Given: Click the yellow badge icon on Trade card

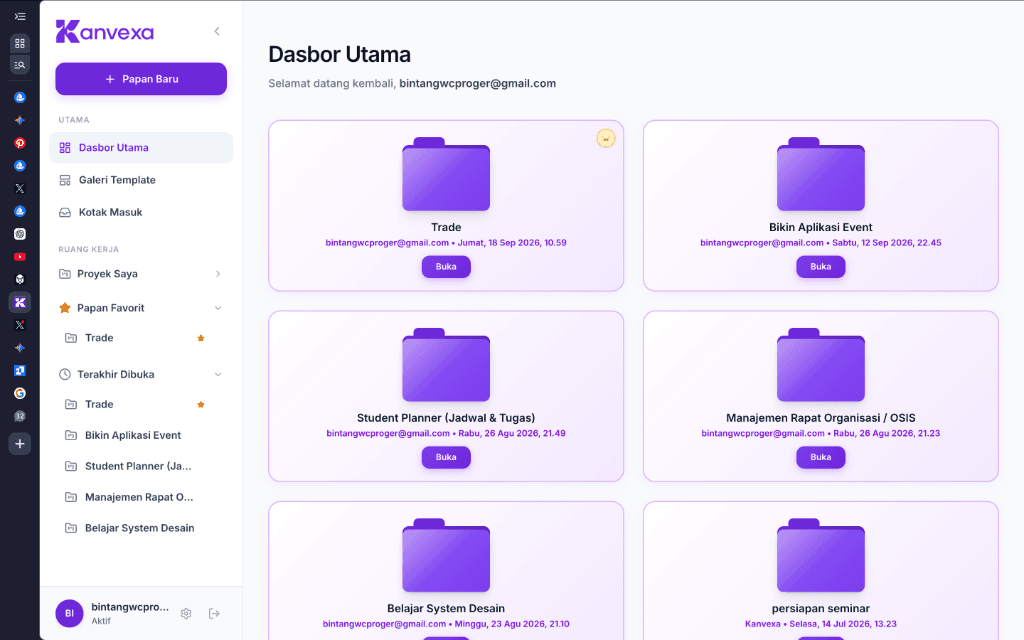Looking at the screenshot, I should (x=606, y=138).
